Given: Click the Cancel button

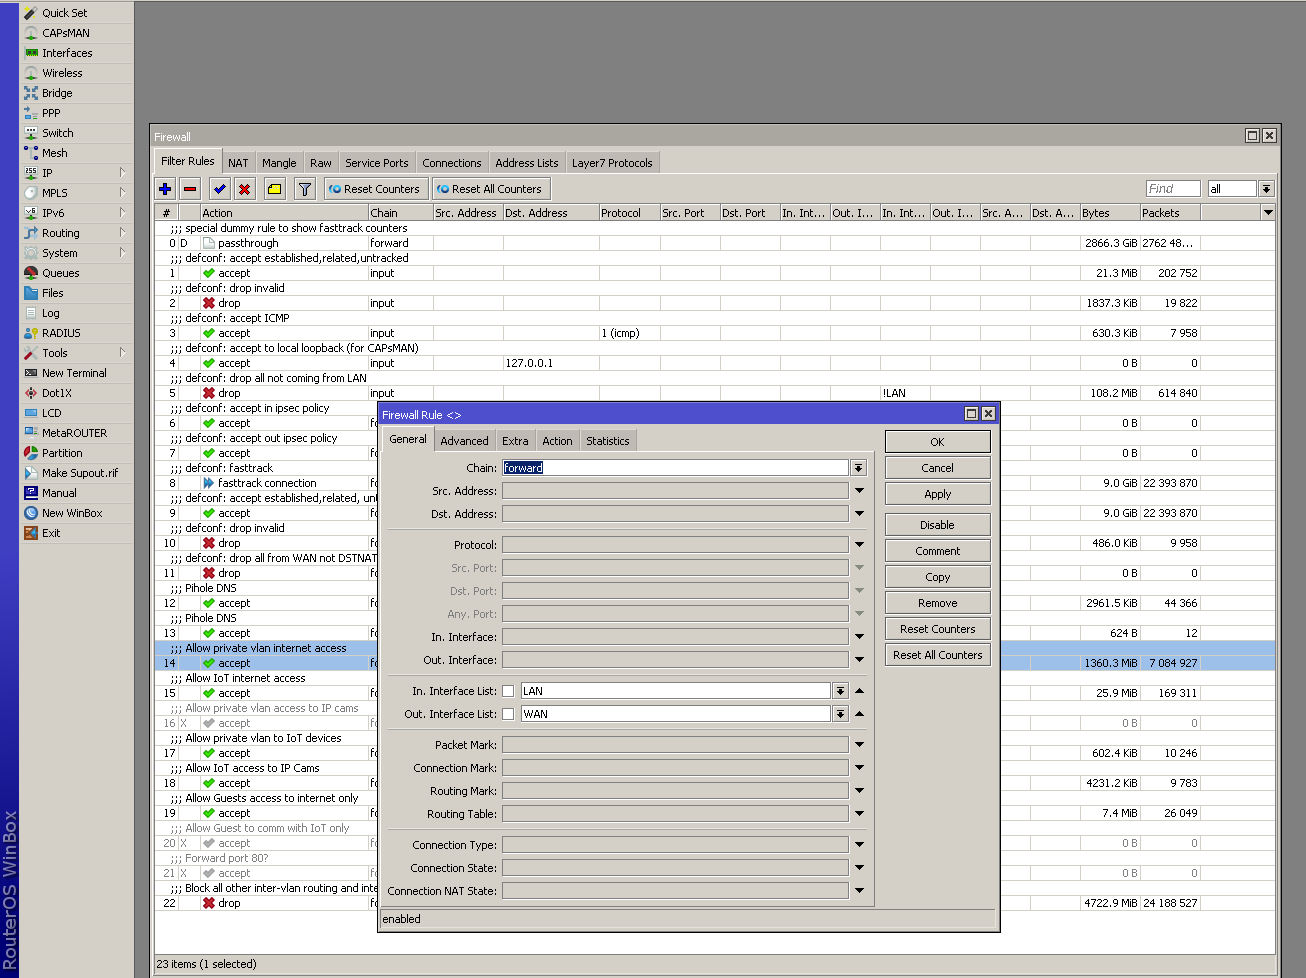Looking at the screenshot, I should point(937,468).
